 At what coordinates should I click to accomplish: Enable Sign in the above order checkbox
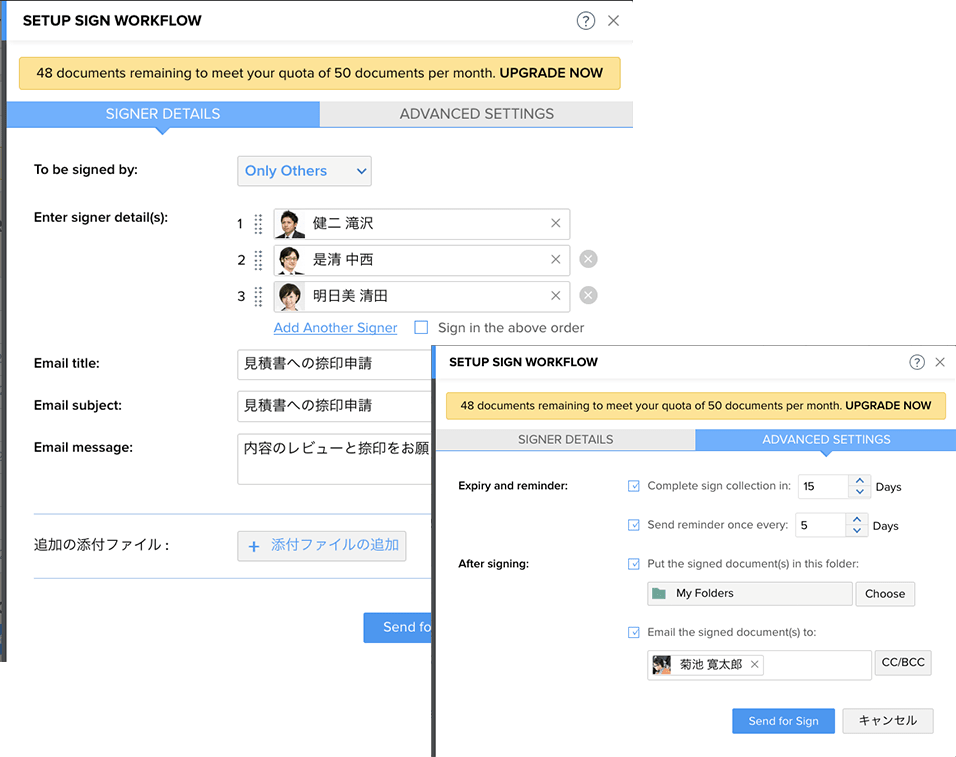421,327
